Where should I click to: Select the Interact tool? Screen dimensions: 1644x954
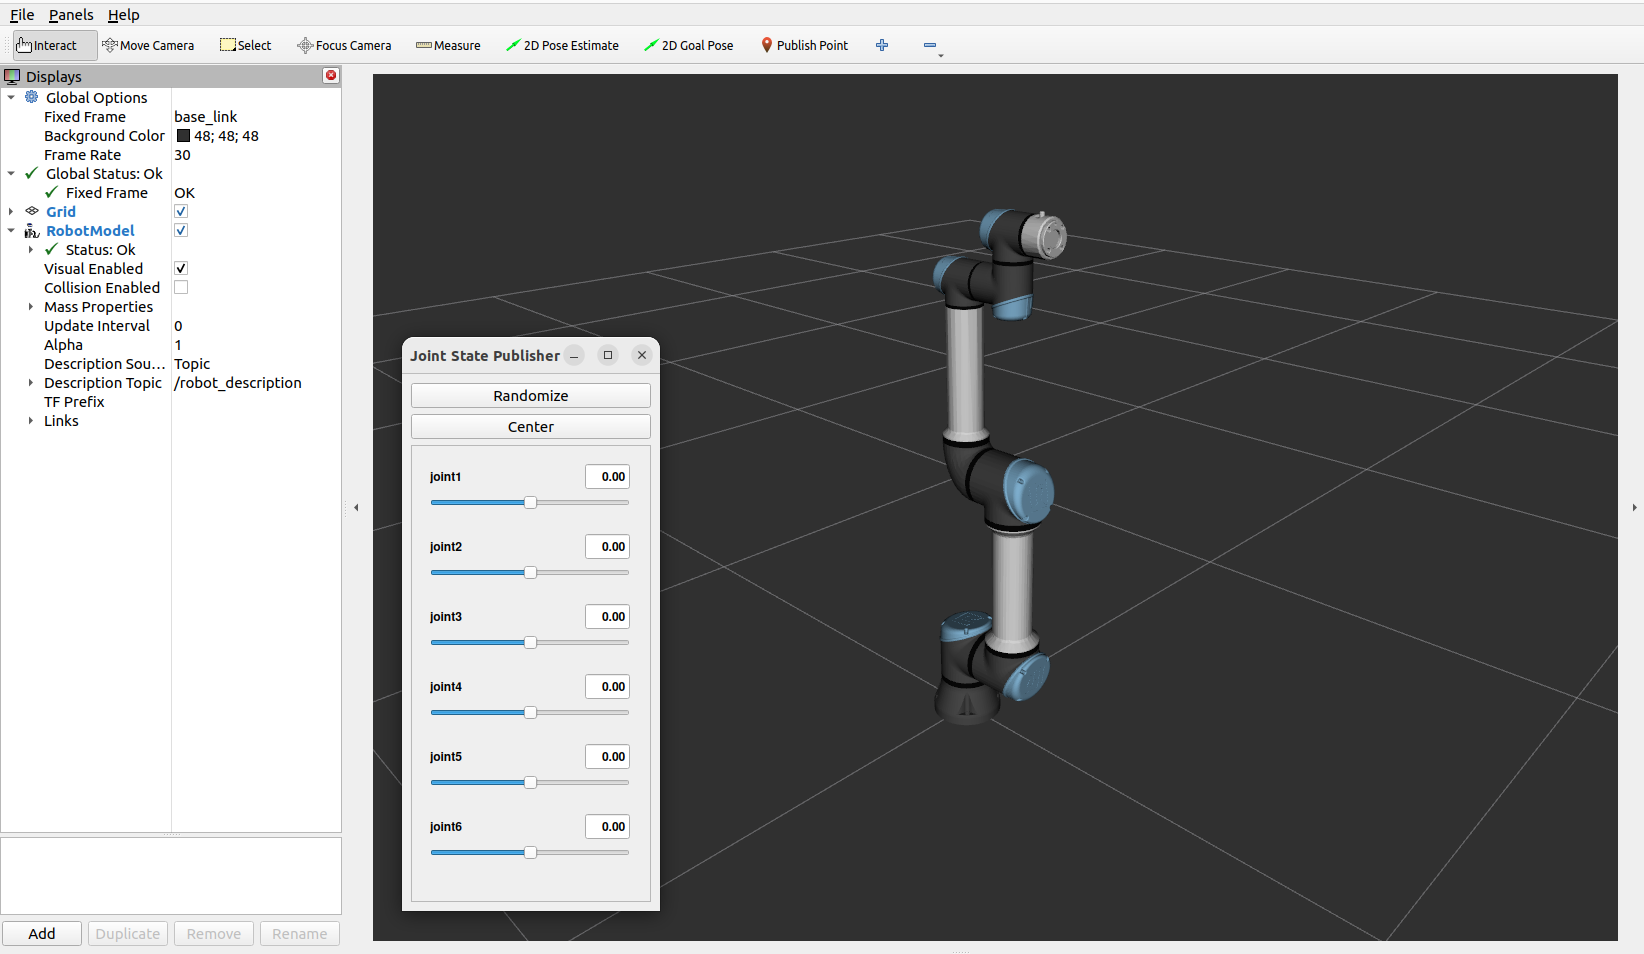click(x=55, y=45)
